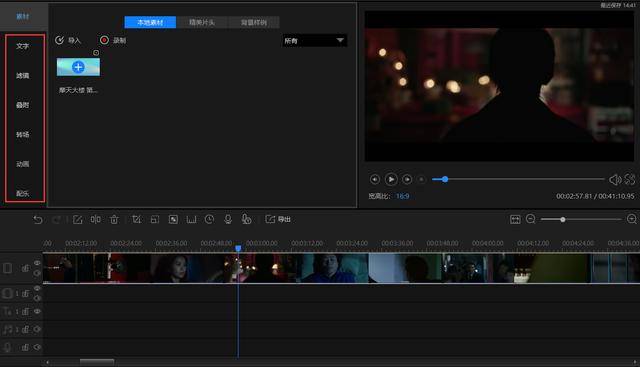Select the split clip tool
Screen dimensions: 640x367
click(96, 220)
